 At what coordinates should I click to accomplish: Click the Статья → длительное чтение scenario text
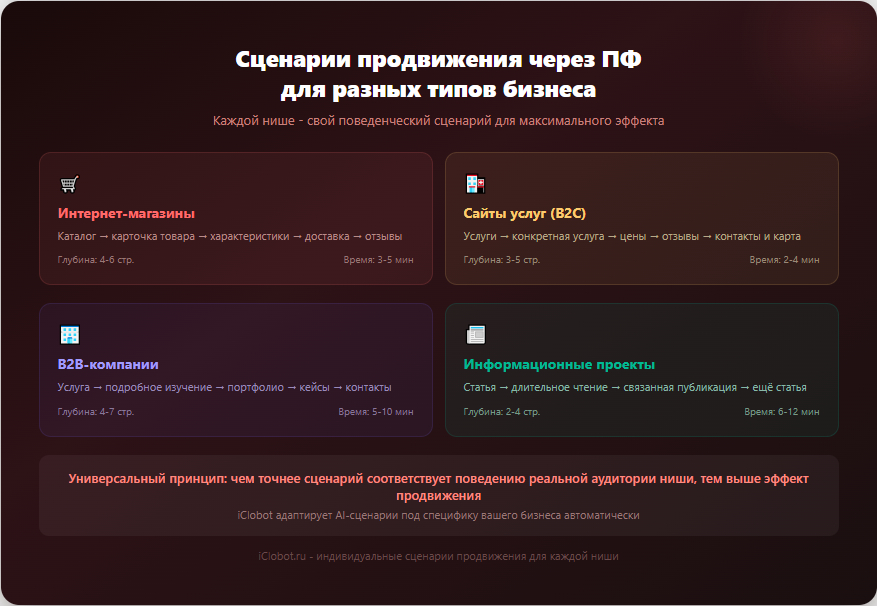point(635,387)
